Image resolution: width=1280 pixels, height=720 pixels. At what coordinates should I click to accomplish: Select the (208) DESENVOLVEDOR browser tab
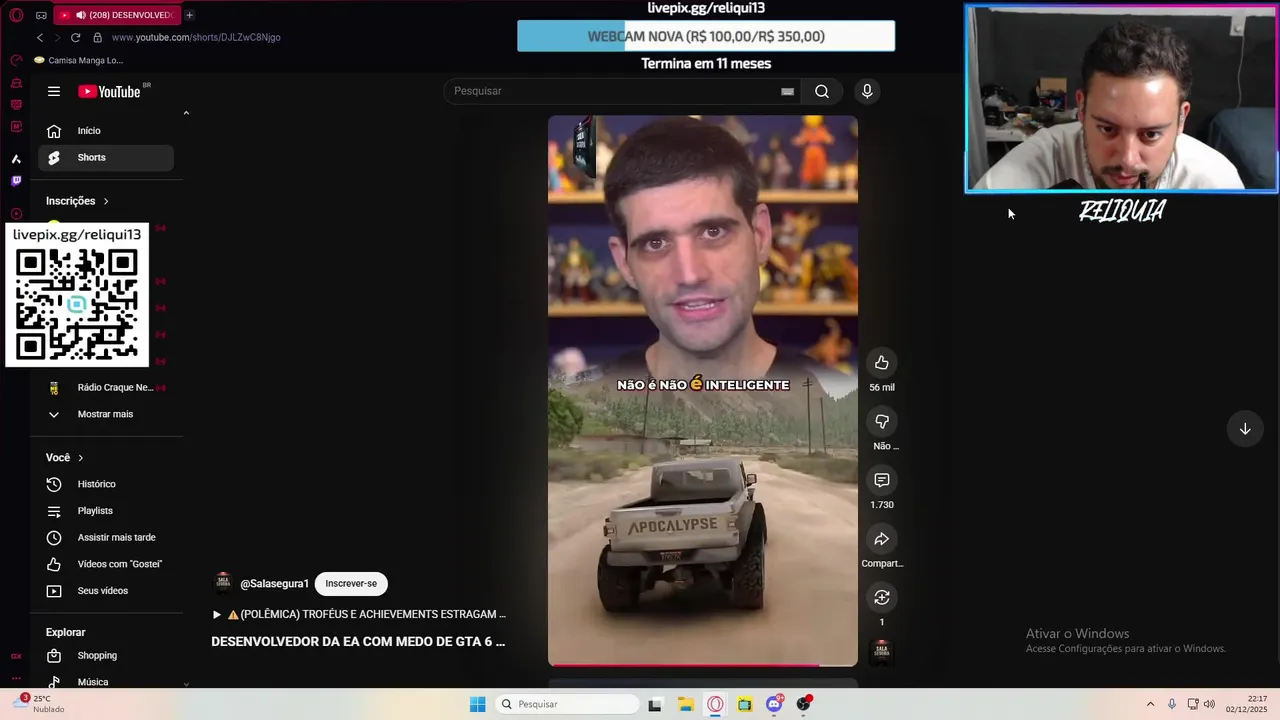click(116, 15)
